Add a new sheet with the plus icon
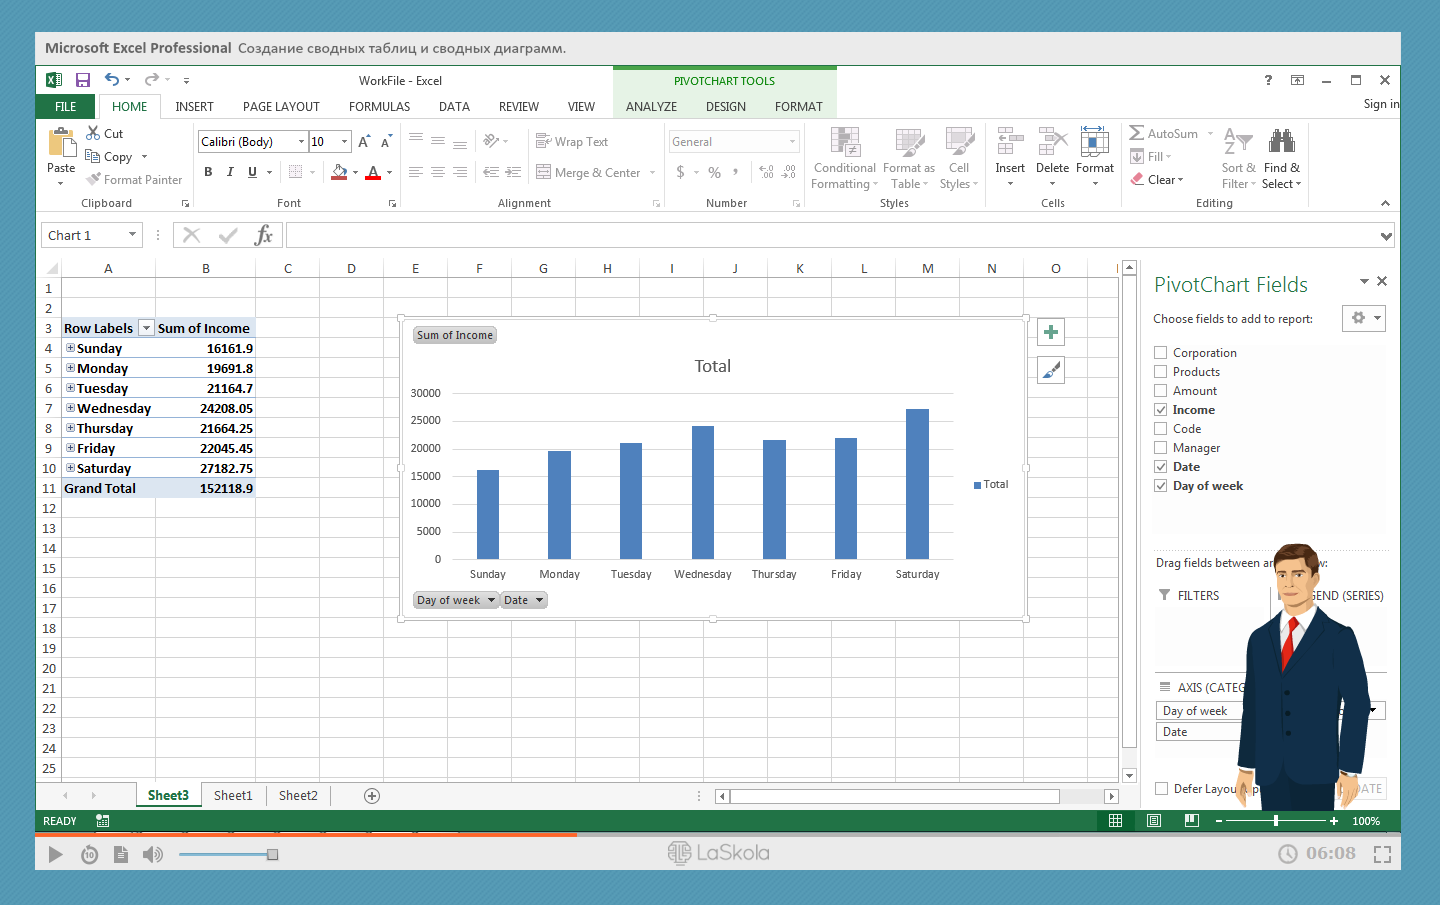This screenshot has height=905, width=1440. tap(372, 796)
